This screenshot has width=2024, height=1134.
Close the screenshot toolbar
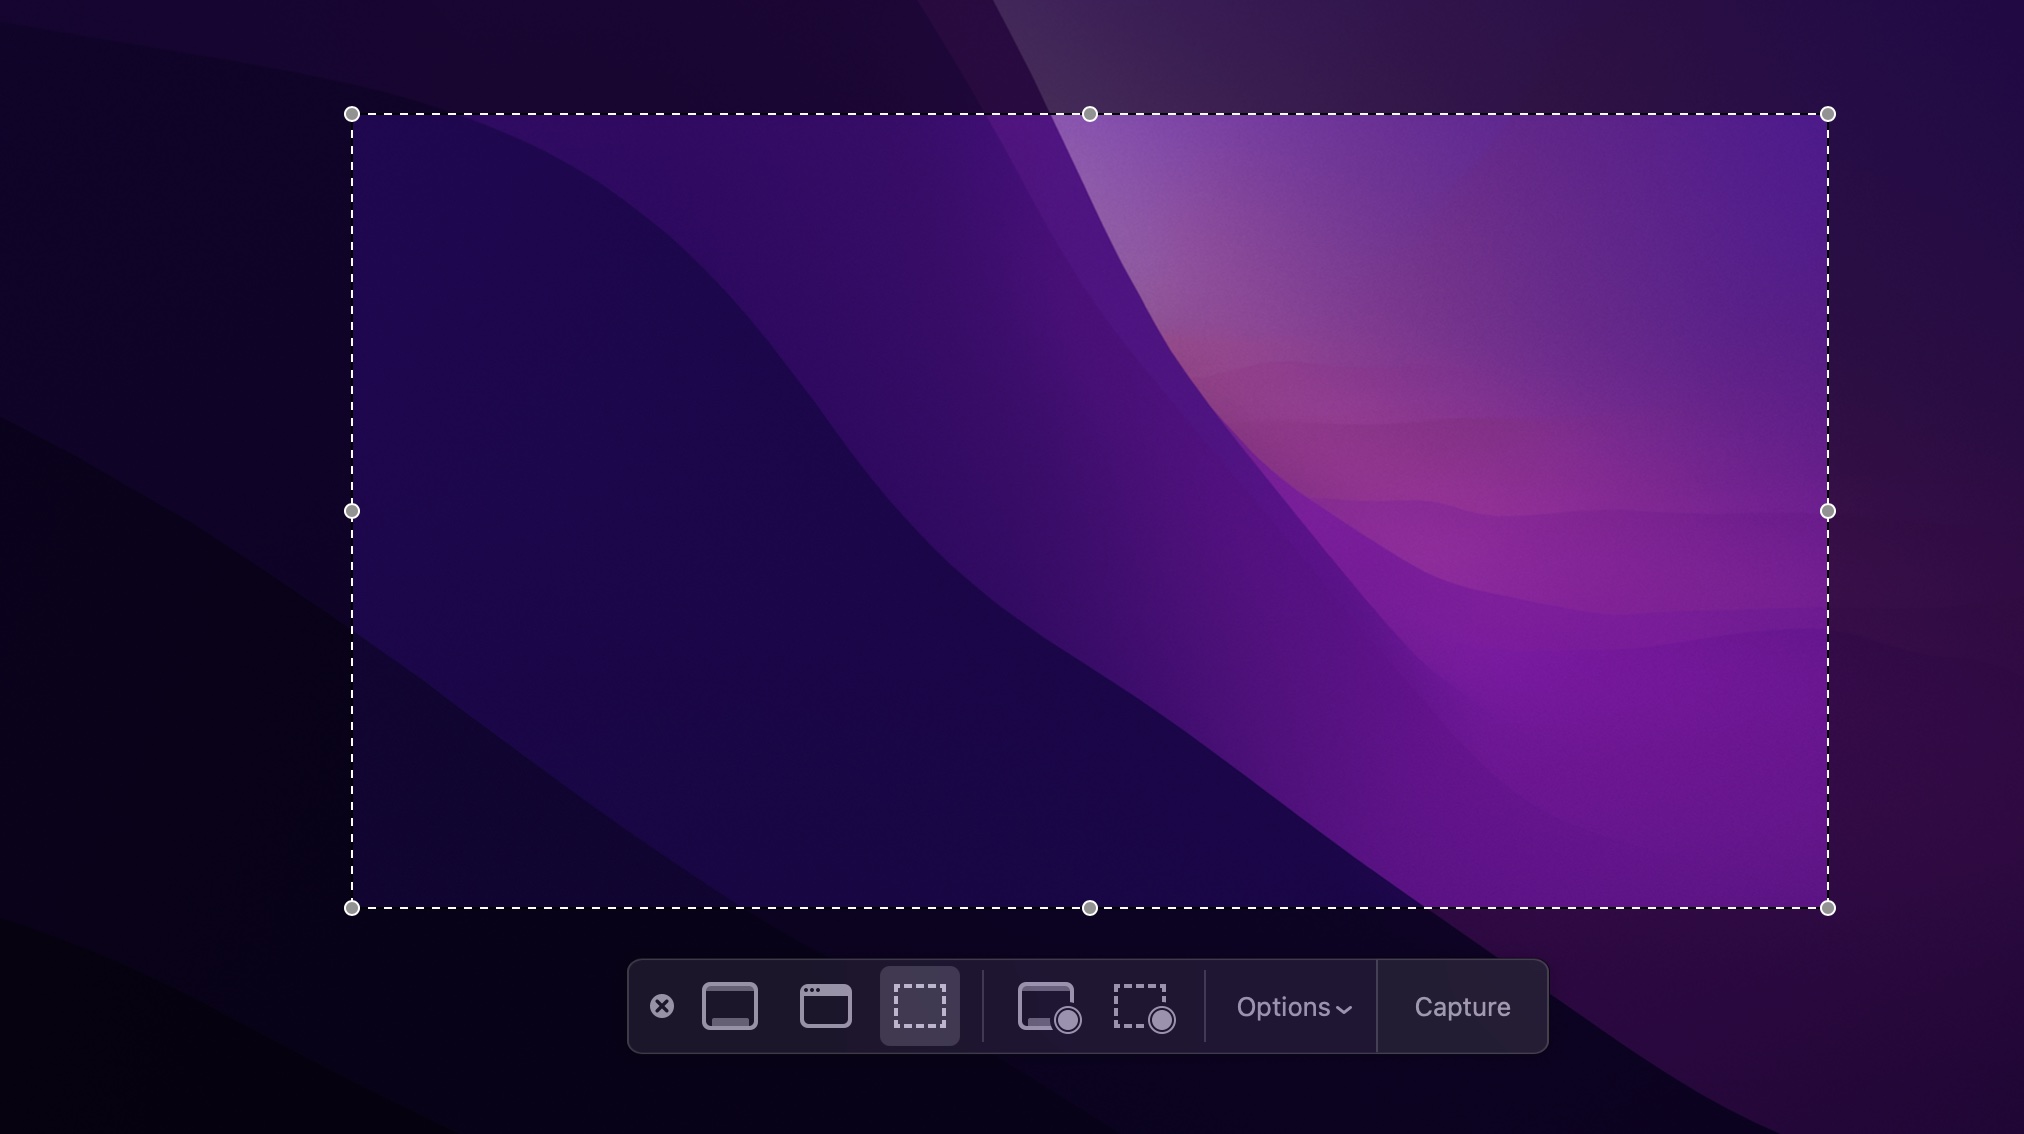pyautogui.click(x=662, y=1006)
